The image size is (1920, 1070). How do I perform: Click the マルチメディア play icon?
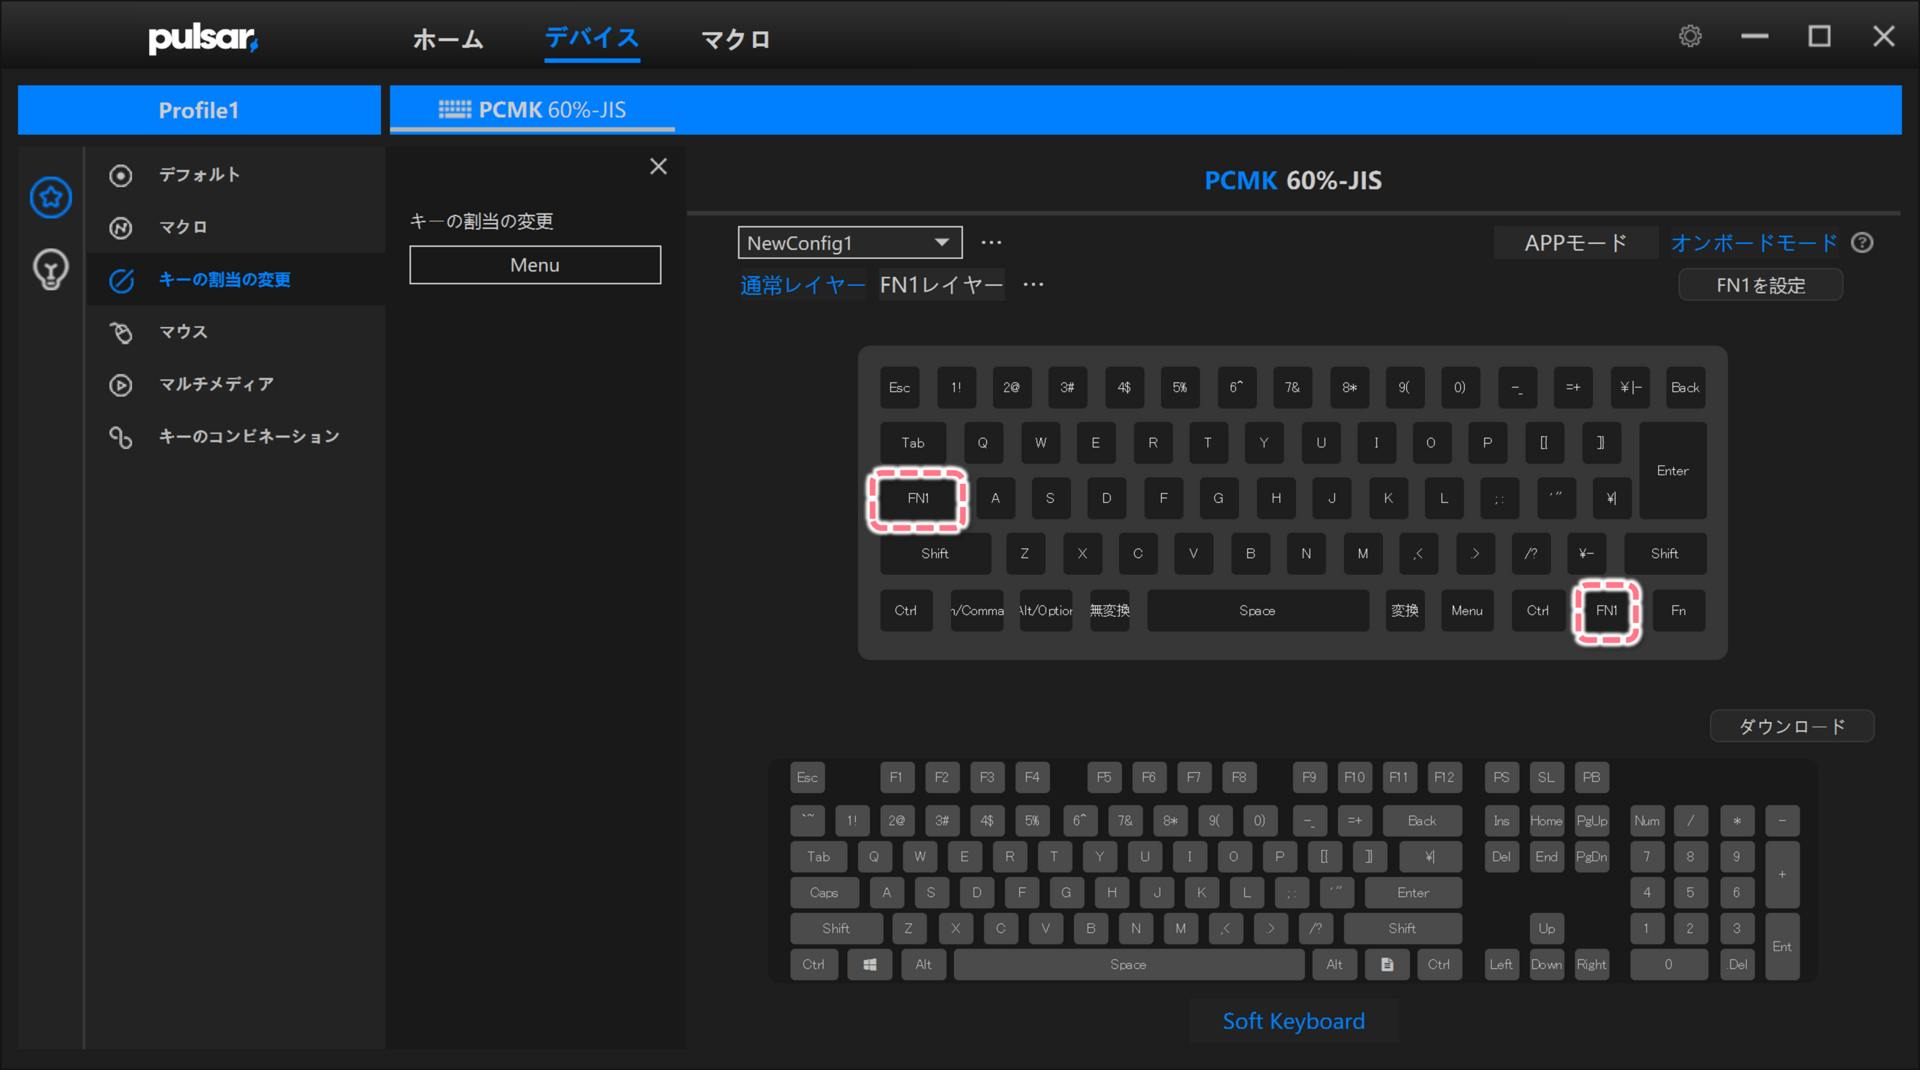(121, 385)
